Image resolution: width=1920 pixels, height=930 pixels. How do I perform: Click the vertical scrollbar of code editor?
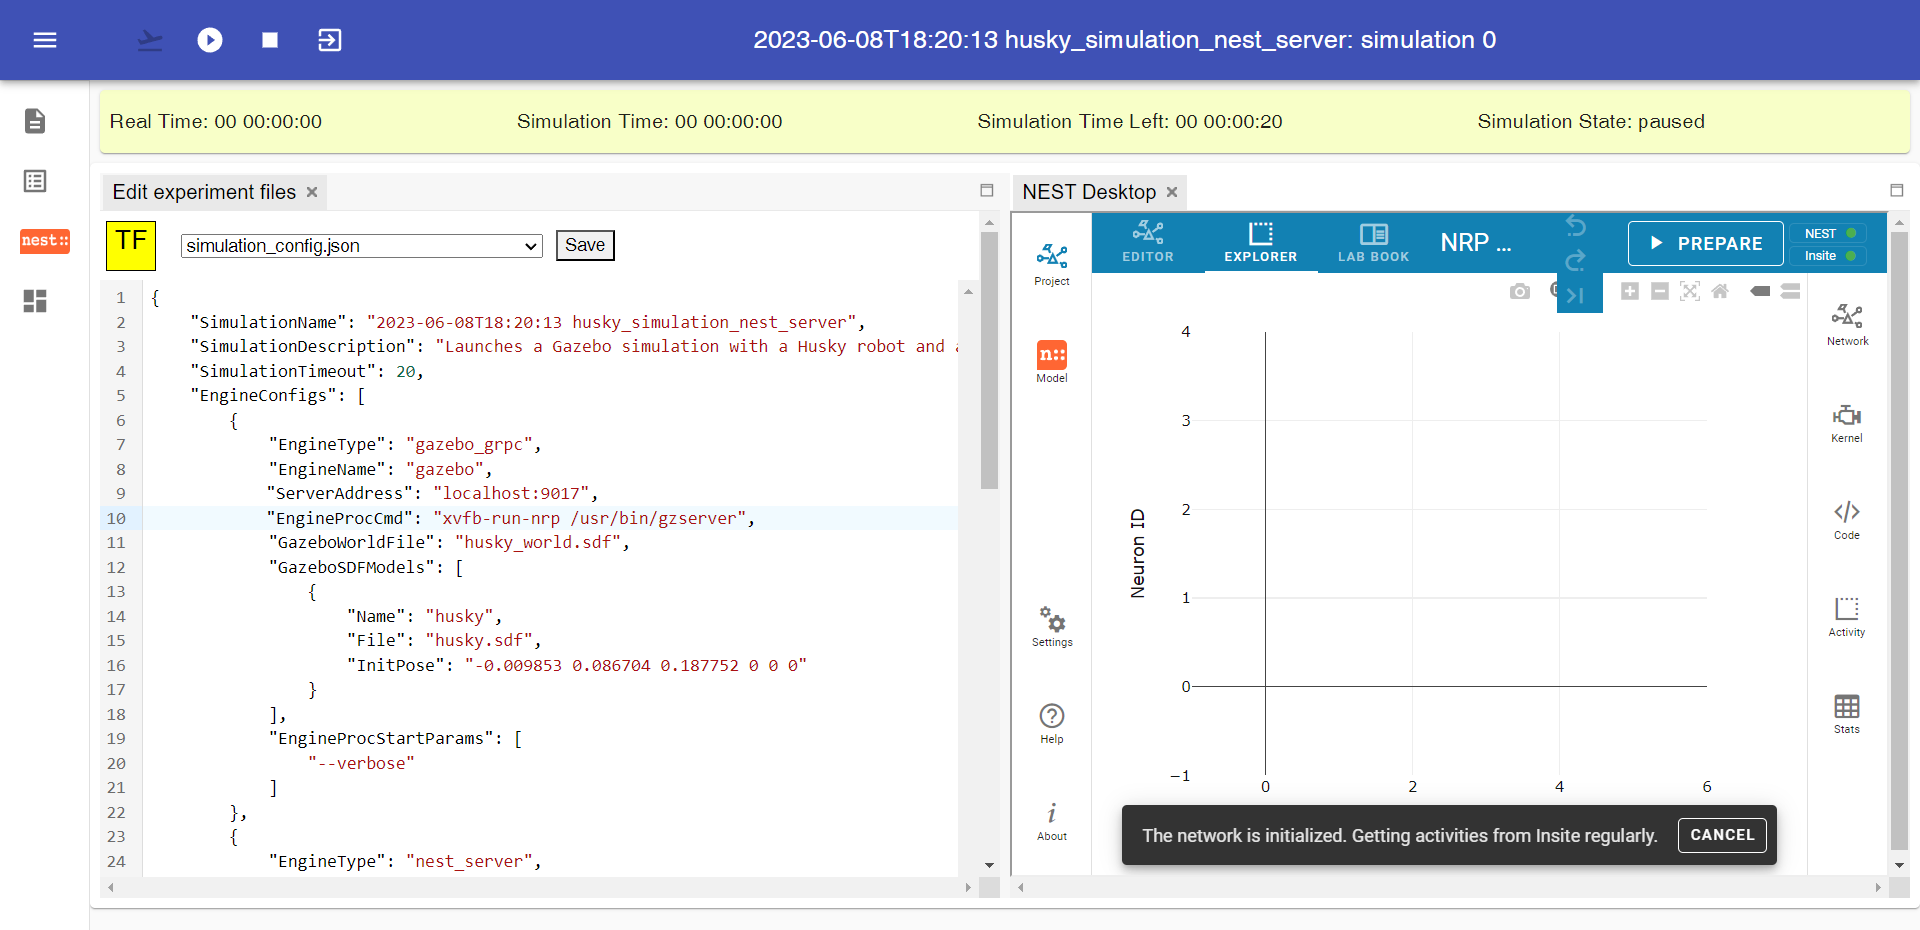click(990, 360)
